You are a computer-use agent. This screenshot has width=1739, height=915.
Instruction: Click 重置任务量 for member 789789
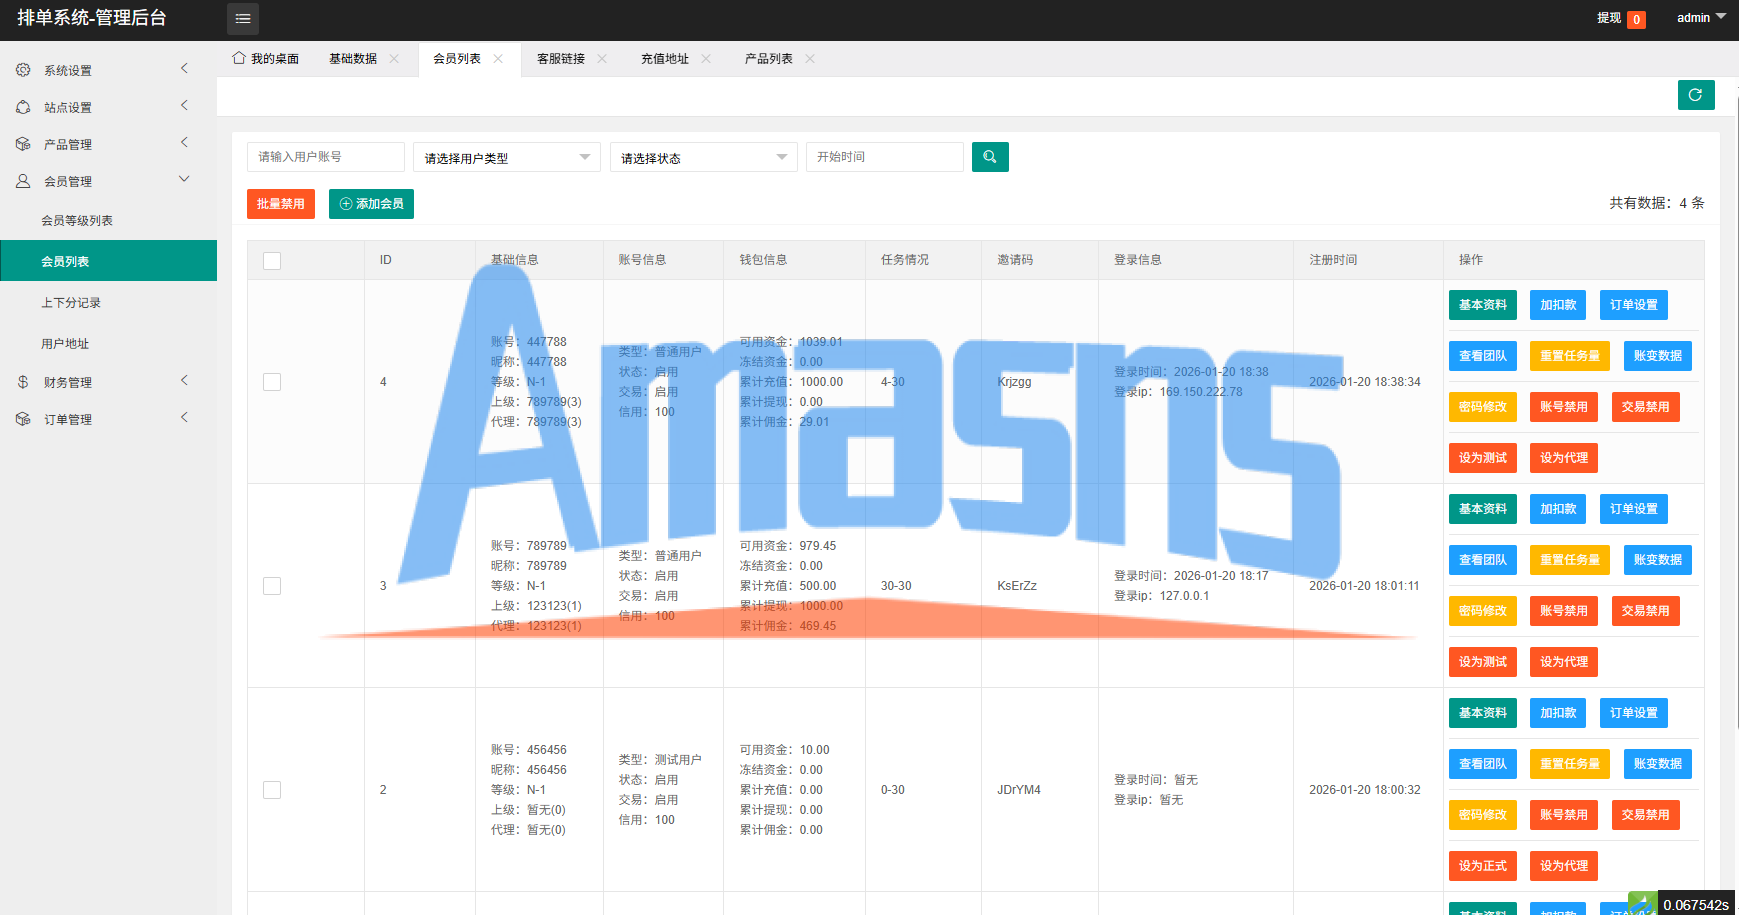click(x=1570, y=560)
